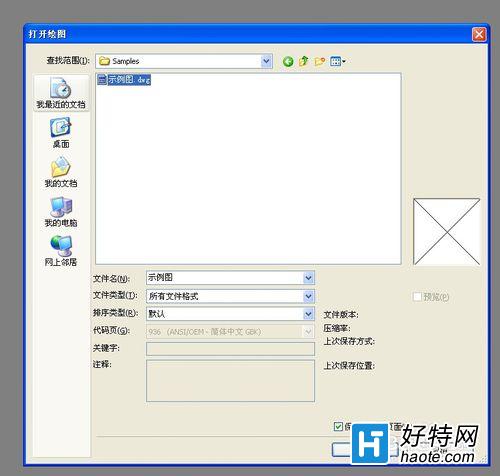Toggle the 预览 preview checkbox
500x476 pixels.
[417, 297]
